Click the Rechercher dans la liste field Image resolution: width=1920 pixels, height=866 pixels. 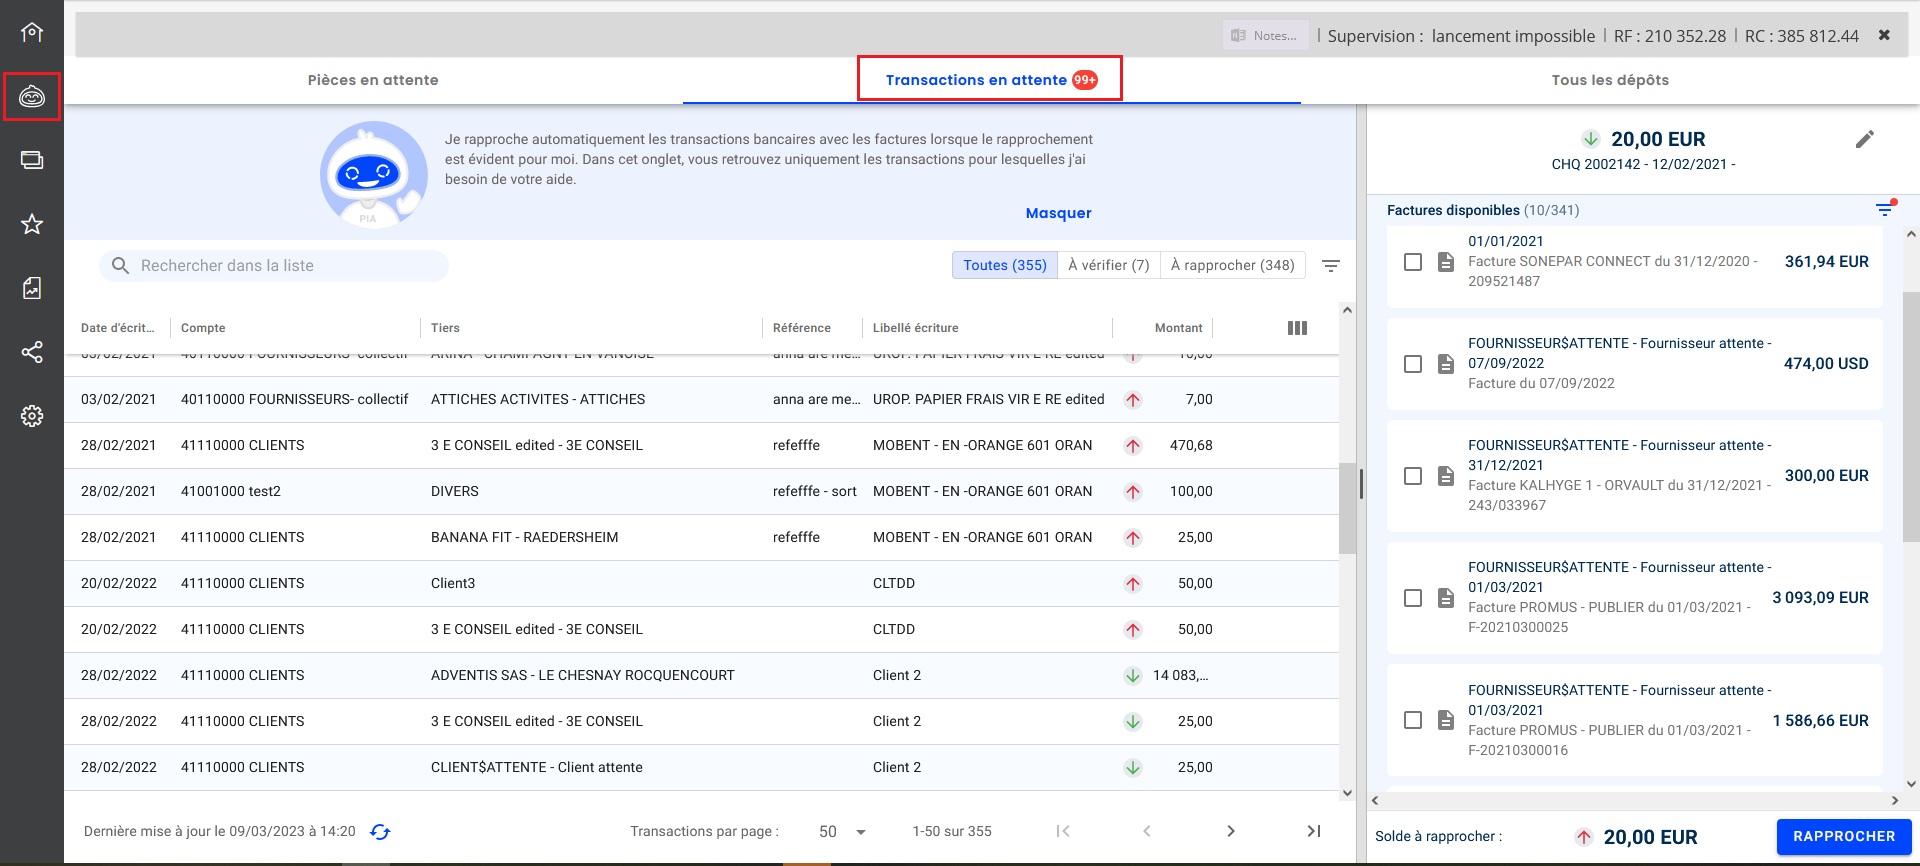[x=274, y=266]
